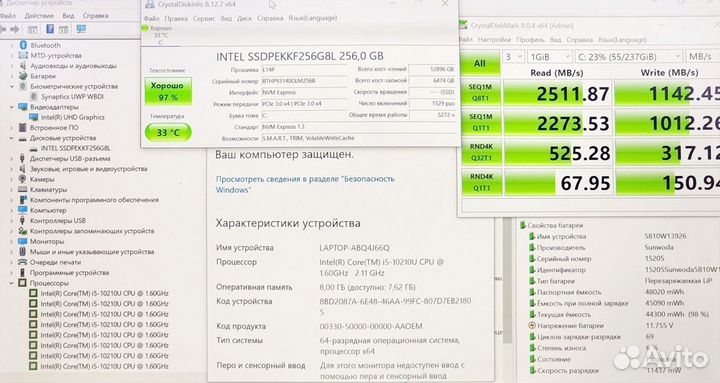Run the RND4K Q32T1 test button
Image resolution: width=720 pixels, height=383 pixels.
click(481, 152)
